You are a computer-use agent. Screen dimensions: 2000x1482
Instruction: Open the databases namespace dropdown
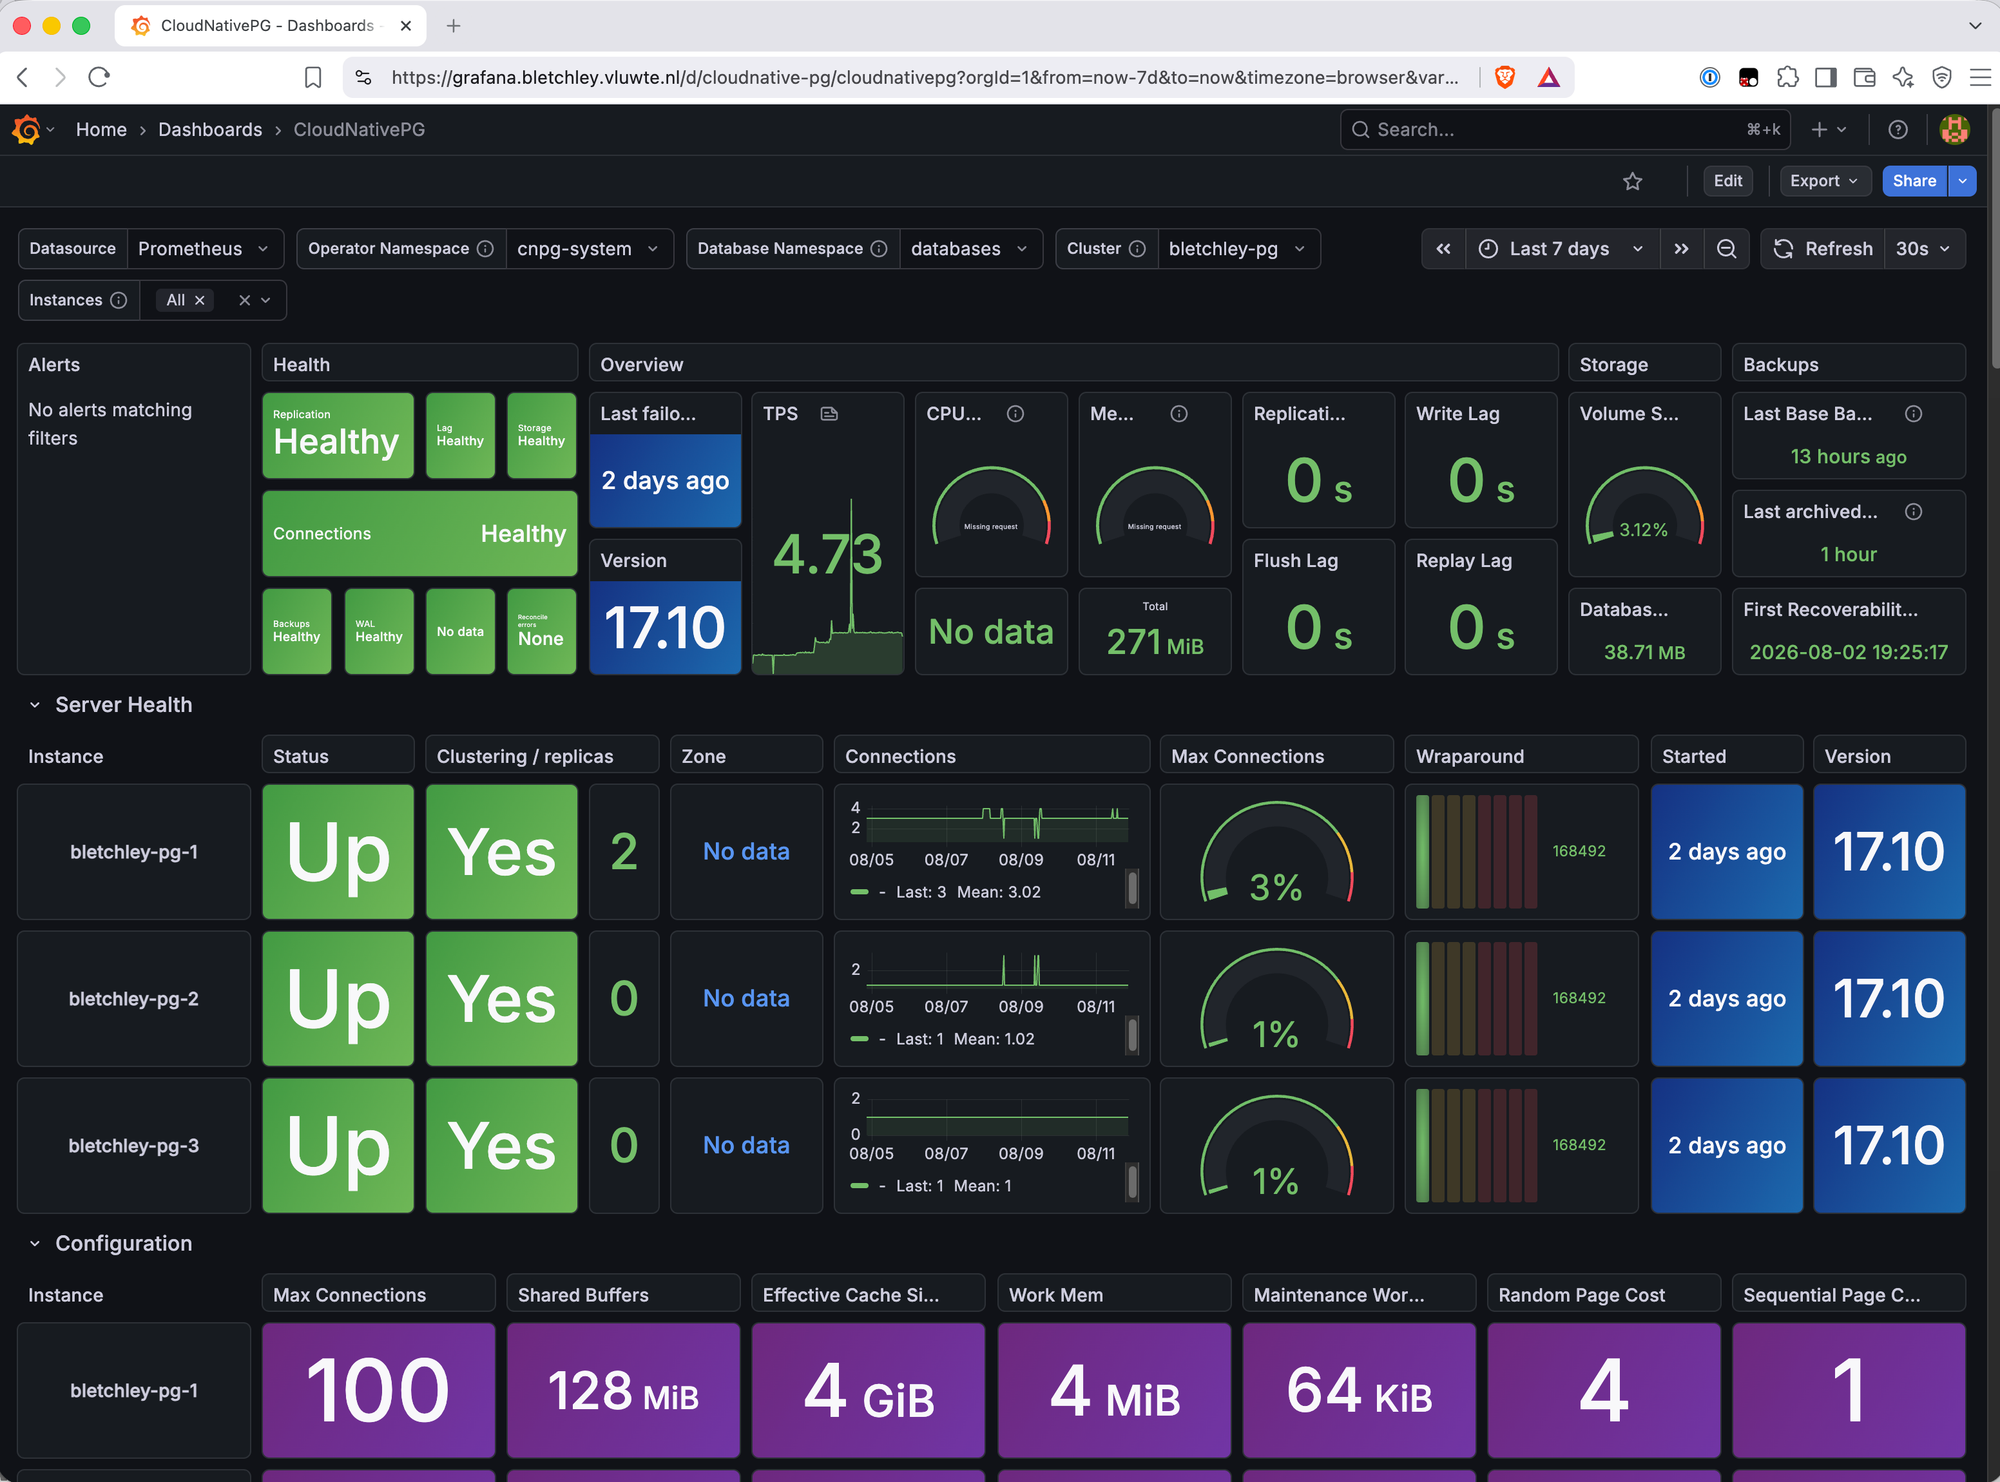[x=970, y=249]
